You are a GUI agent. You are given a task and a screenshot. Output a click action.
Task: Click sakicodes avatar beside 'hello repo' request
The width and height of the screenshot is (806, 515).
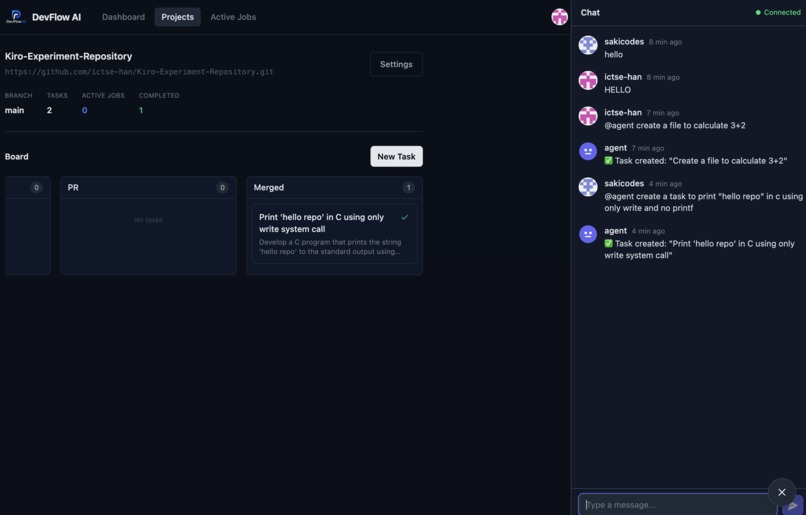588,187
